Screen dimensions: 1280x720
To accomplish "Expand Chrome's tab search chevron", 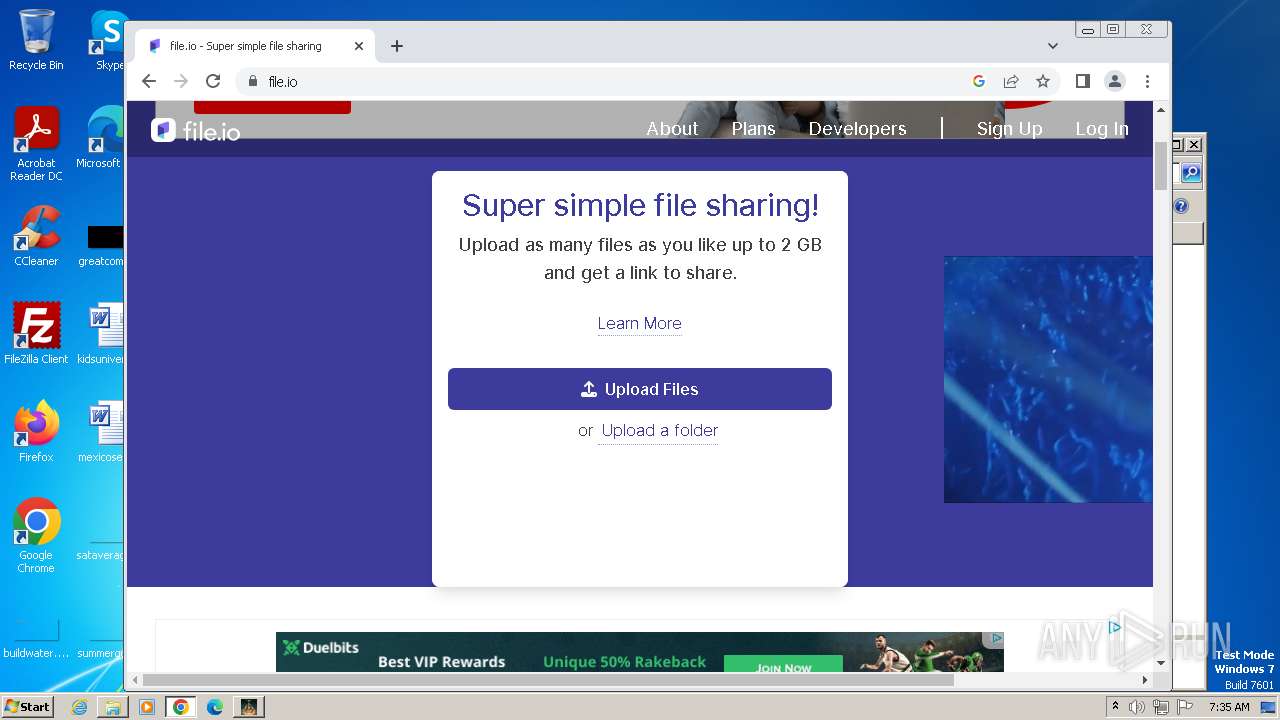I will pyautogui.click(x=1052, y=46).
